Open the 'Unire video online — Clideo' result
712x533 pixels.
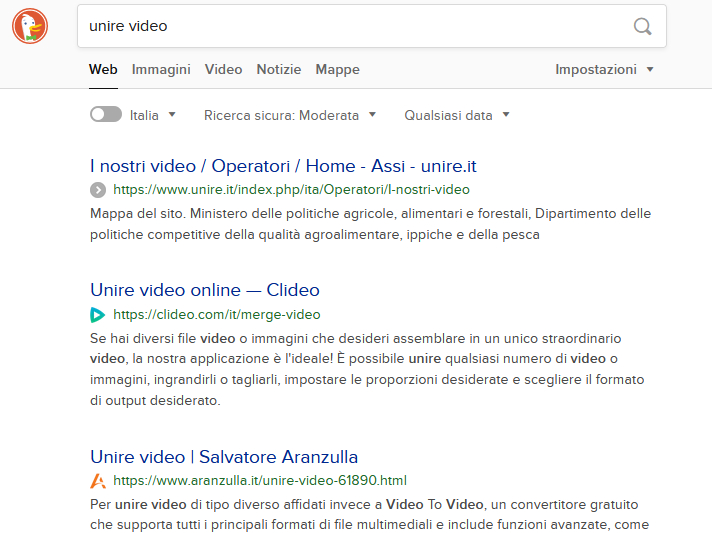(x=205, y=290)
